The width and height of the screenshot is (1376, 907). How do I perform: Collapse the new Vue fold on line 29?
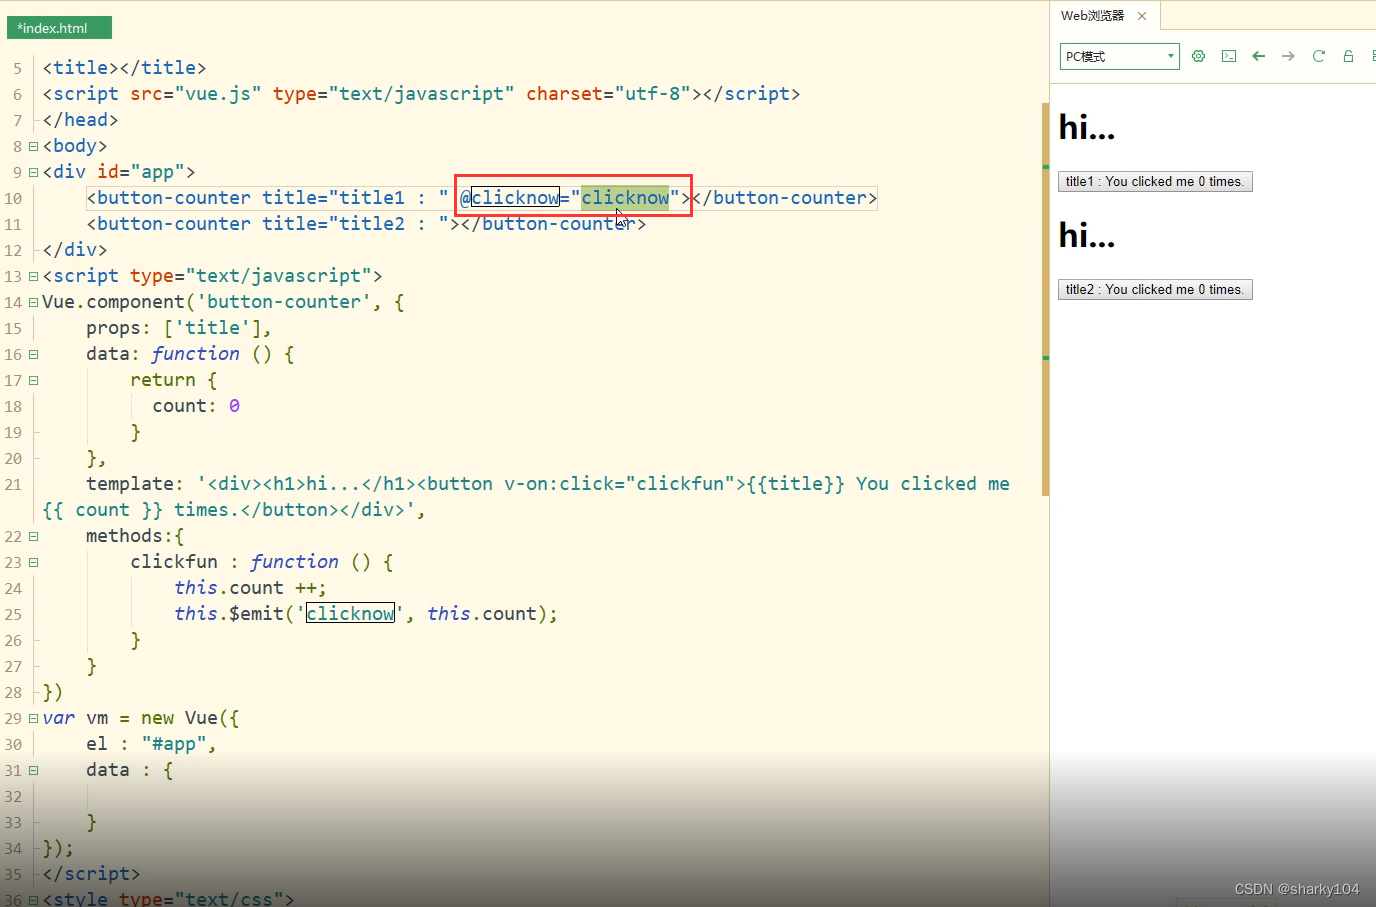tap(33, 718)
